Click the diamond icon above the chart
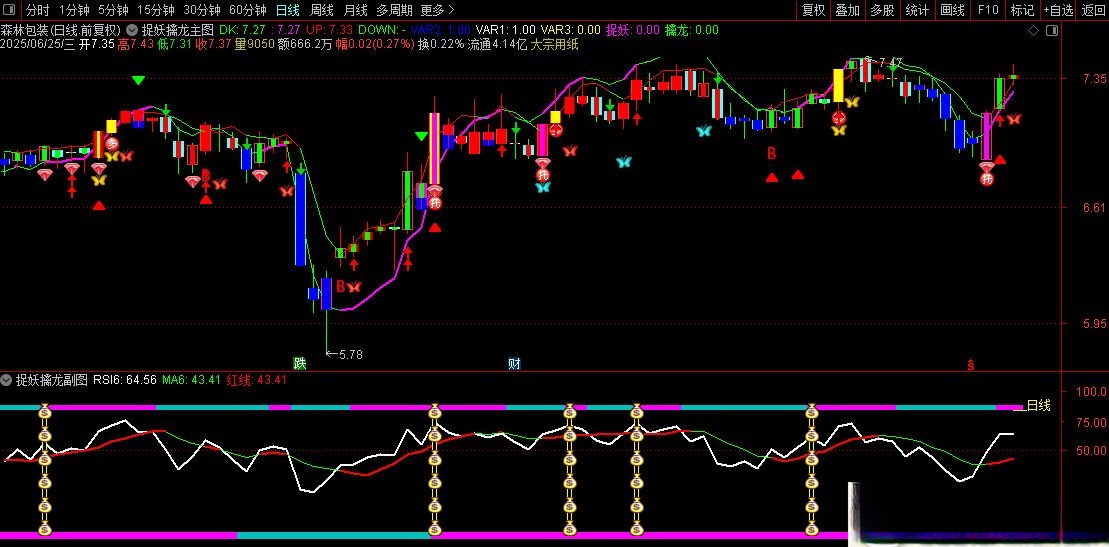The image size is (1109, 547). tap(1033, 30)
